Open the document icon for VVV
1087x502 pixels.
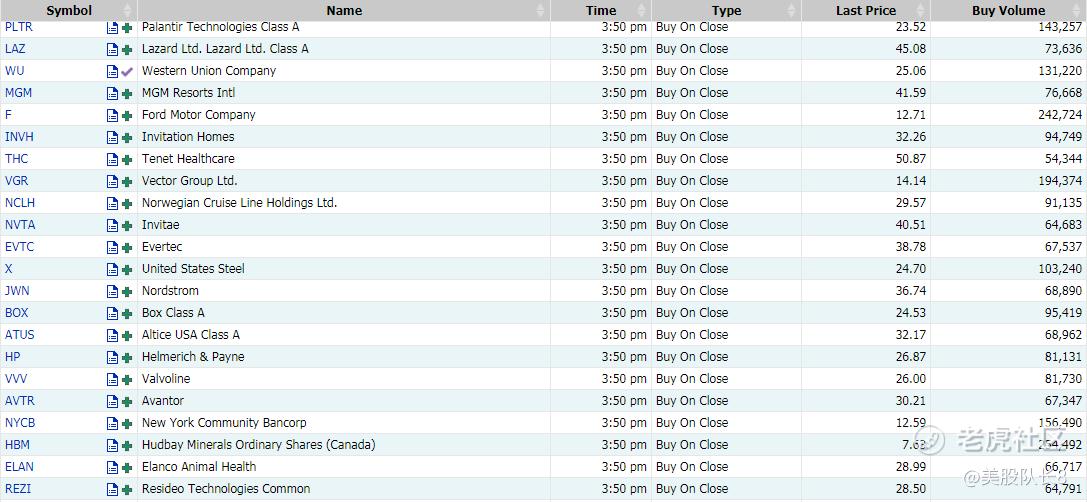click(112, 380)
